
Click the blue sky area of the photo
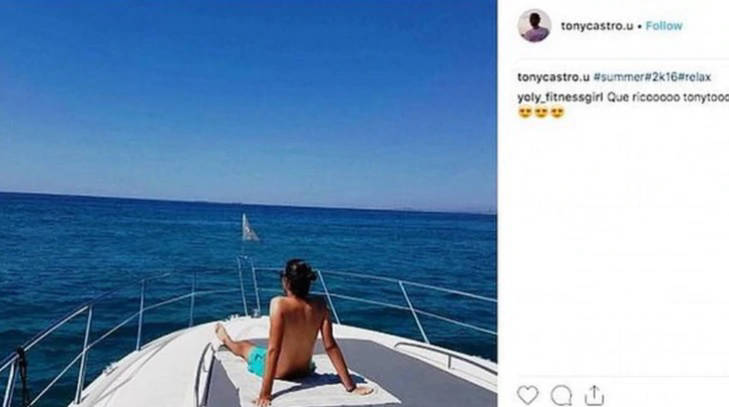click(x=248, y=93)
